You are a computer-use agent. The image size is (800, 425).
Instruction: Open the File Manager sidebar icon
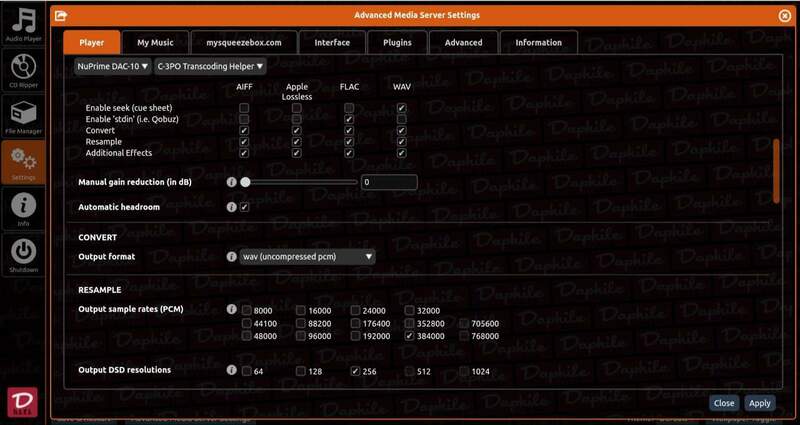(23, 116)
